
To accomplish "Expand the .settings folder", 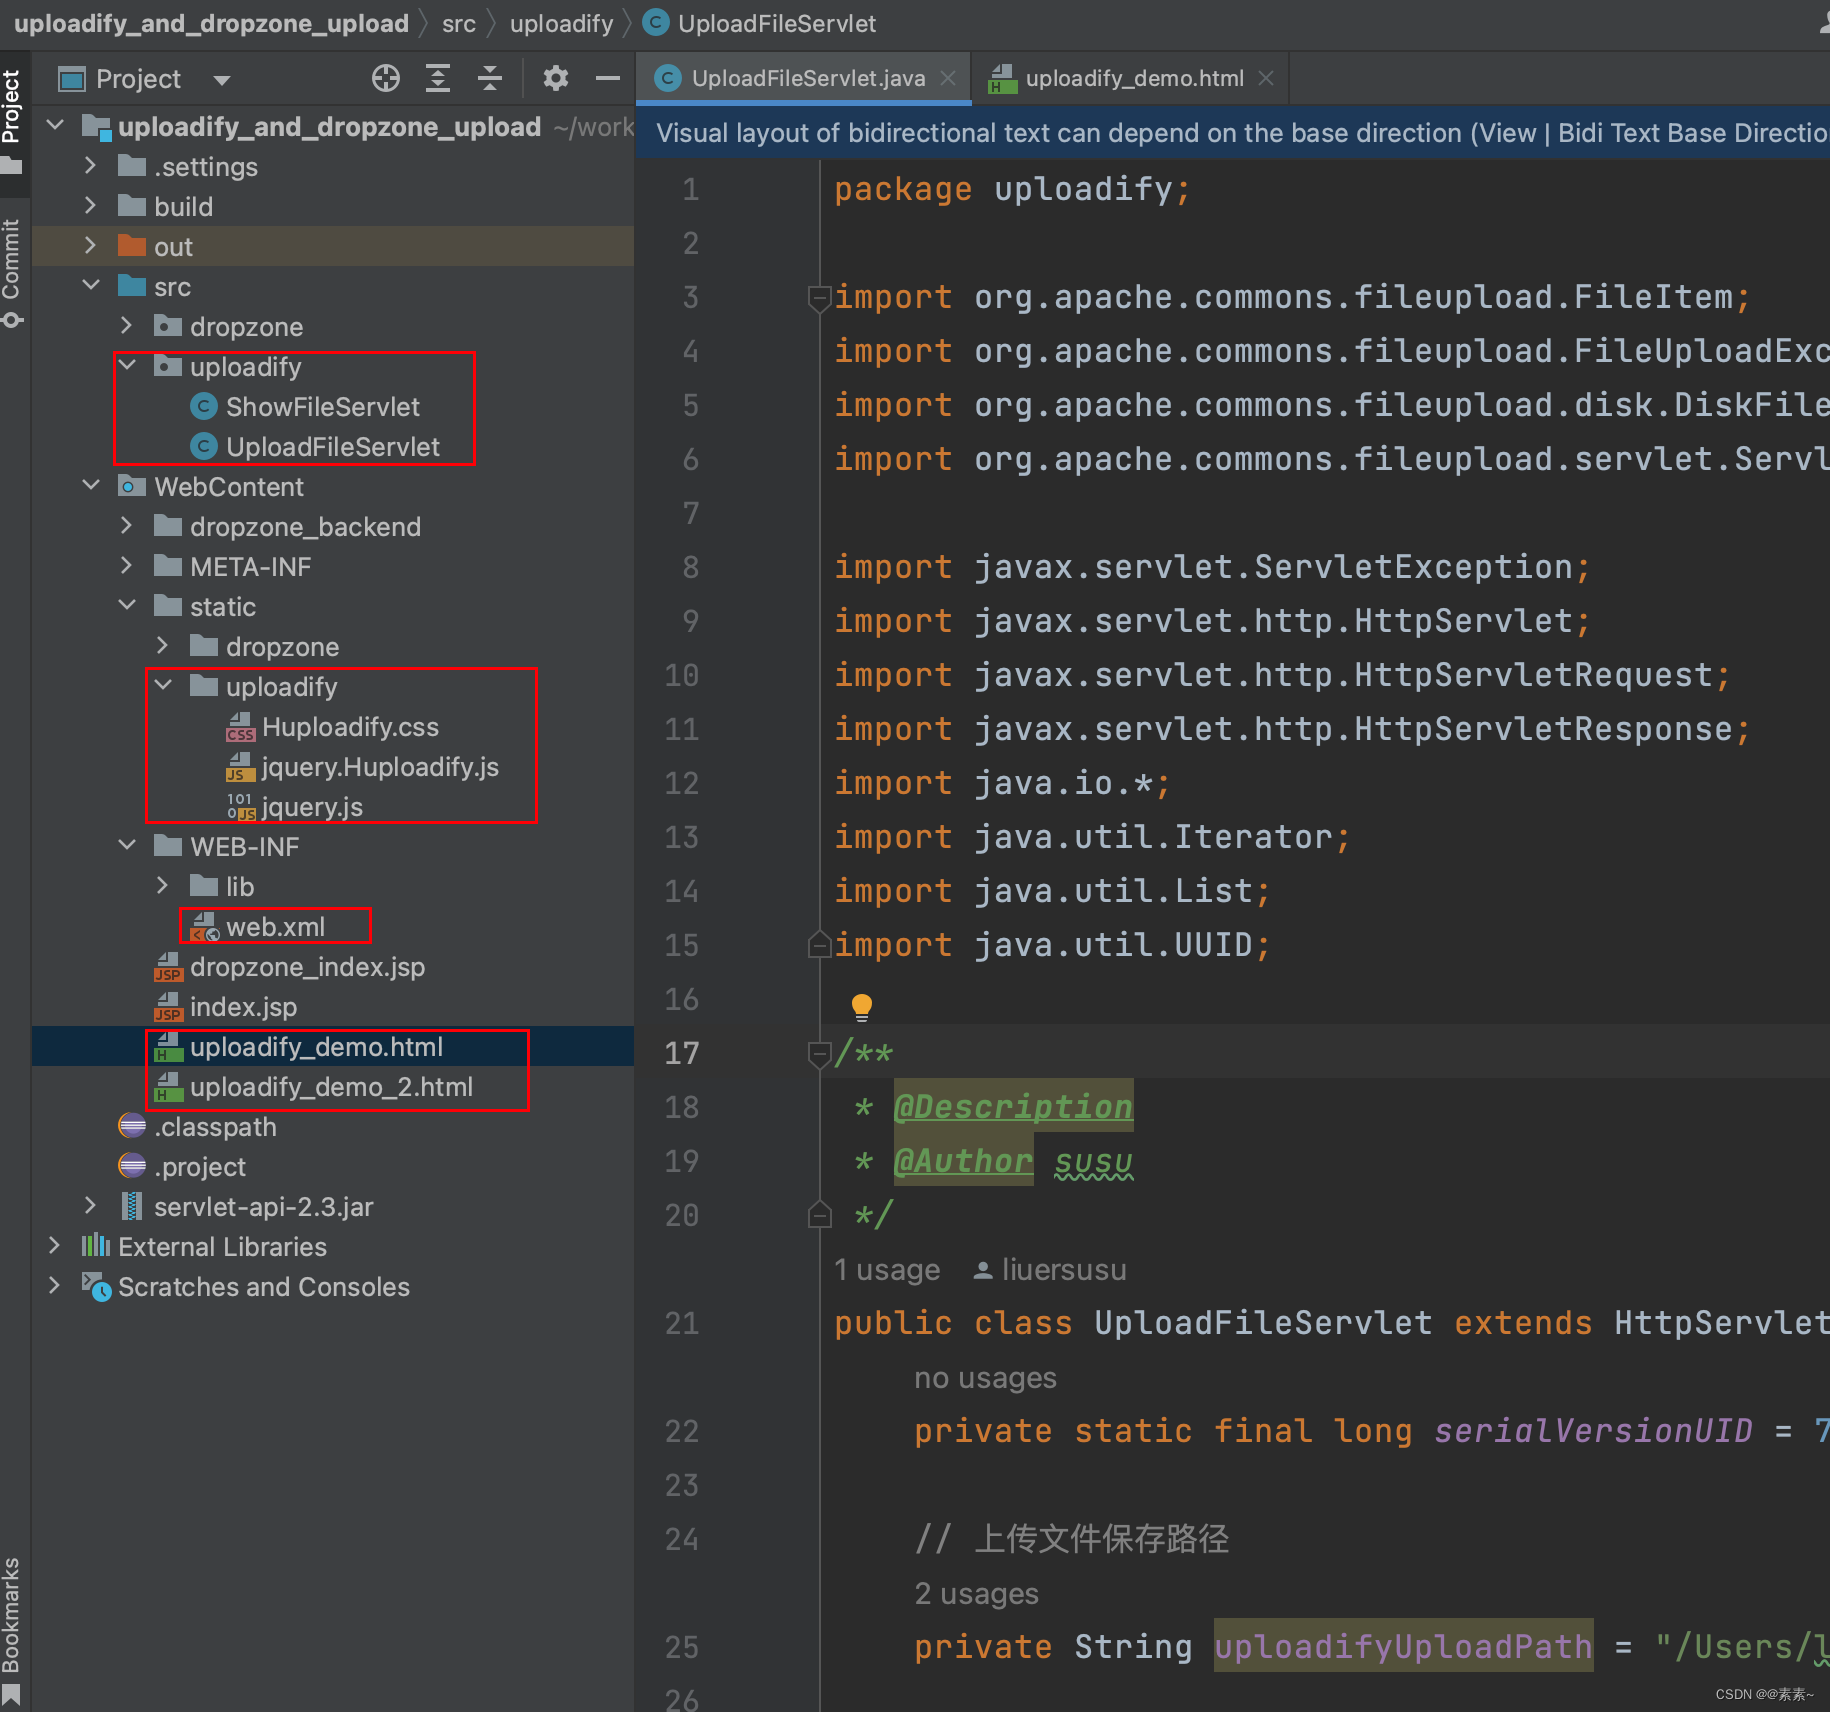I will (90, 166).
